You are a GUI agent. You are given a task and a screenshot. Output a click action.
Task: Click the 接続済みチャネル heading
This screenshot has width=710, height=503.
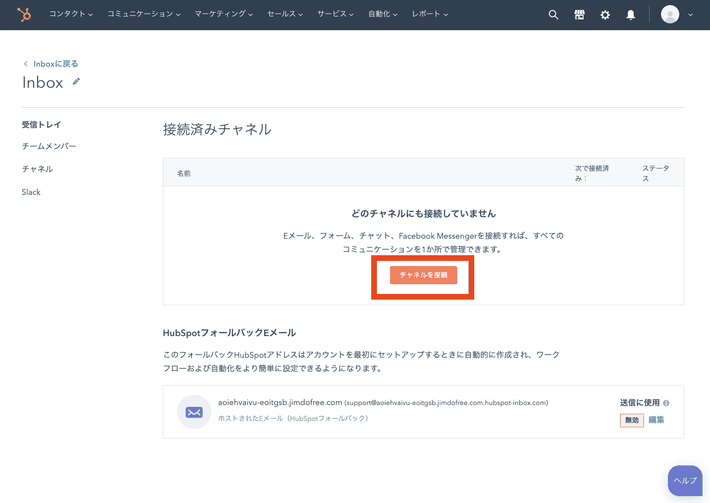click(217, 129)
